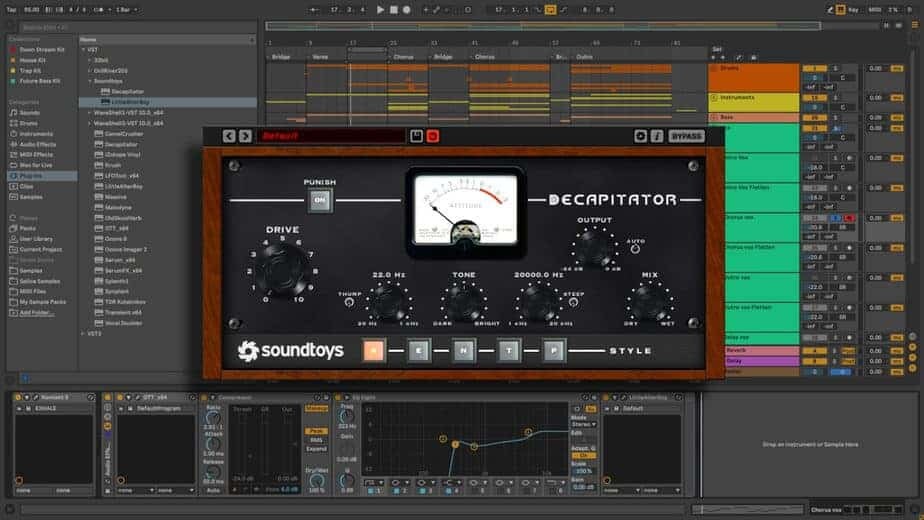
Task: Click Add Folder in Places
Action: pyautogui.click(x=35, y=312)
